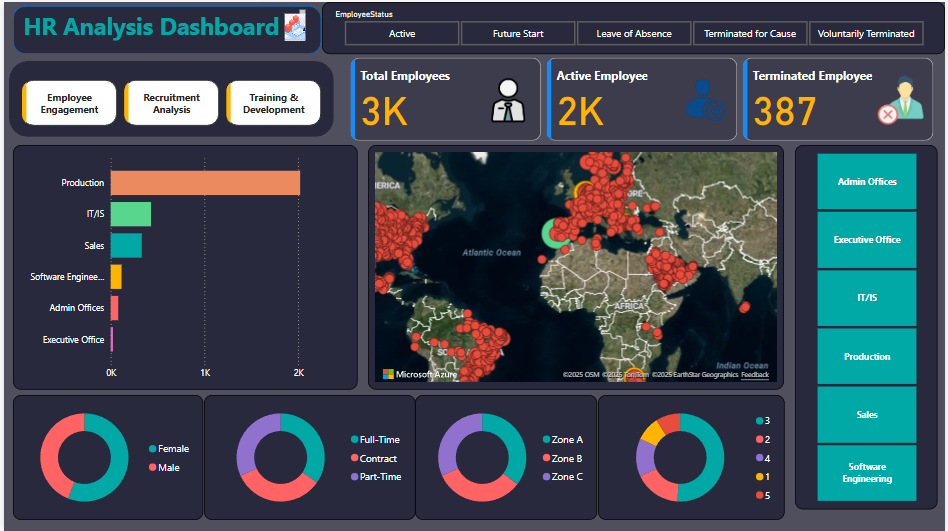
Task: Open the Employee Engagement page
Action: pyautogui.click(x=69, y=103)
